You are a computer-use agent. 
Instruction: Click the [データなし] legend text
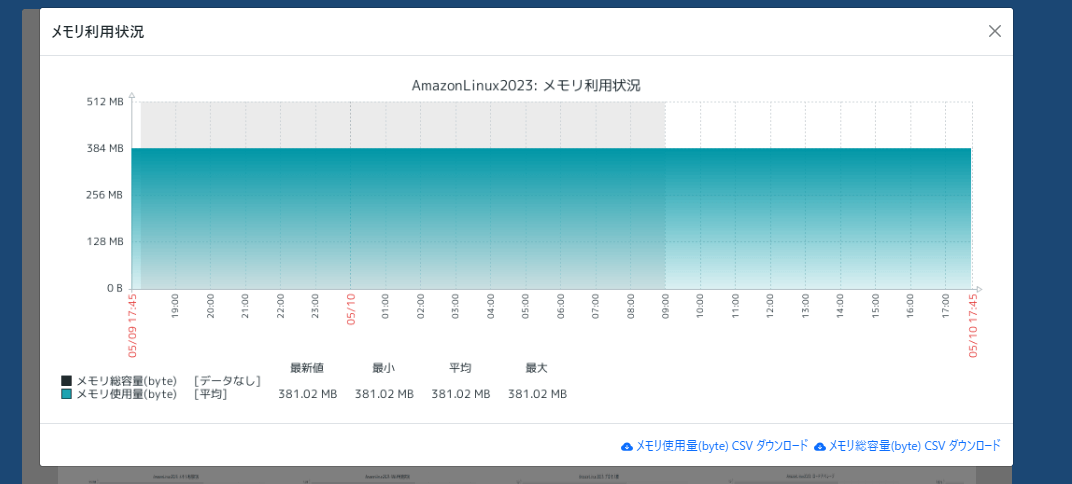pyautogui.click(x=227, y=381)
